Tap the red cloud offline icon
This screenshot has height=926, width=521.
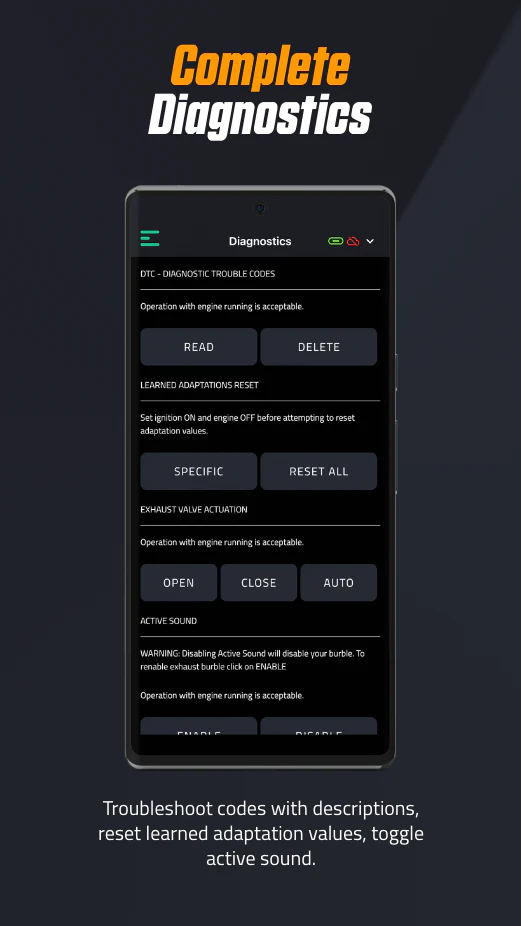click(353, 241)
